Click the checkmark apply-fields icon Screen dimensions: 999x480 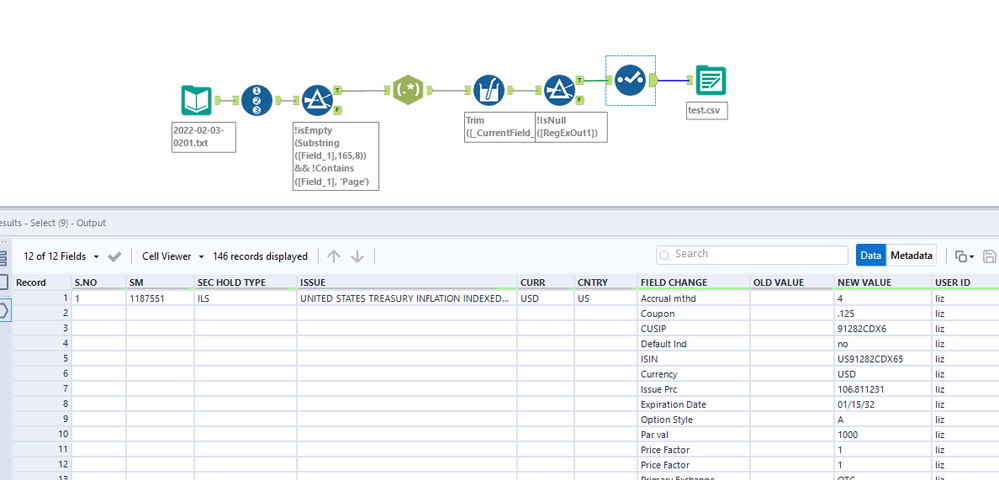115,257
